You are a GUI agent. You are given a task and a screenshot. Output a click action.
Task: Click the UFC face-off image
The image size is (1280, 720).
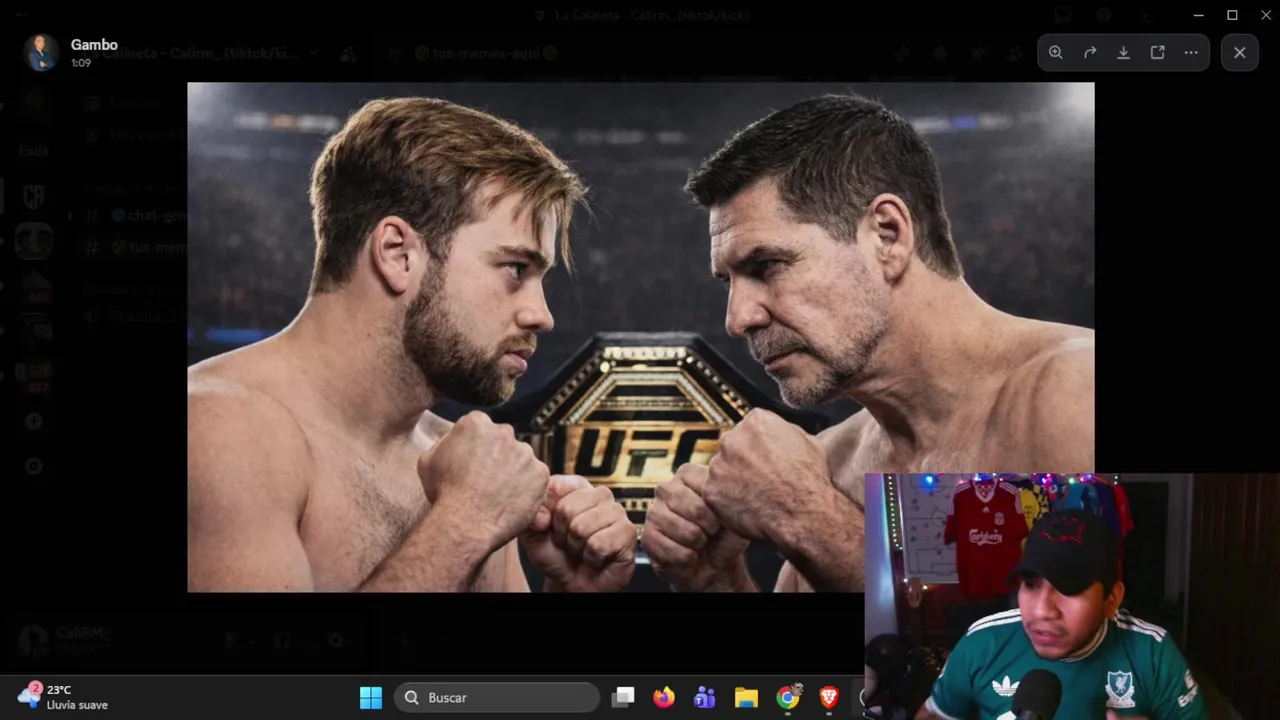[641, 337]
